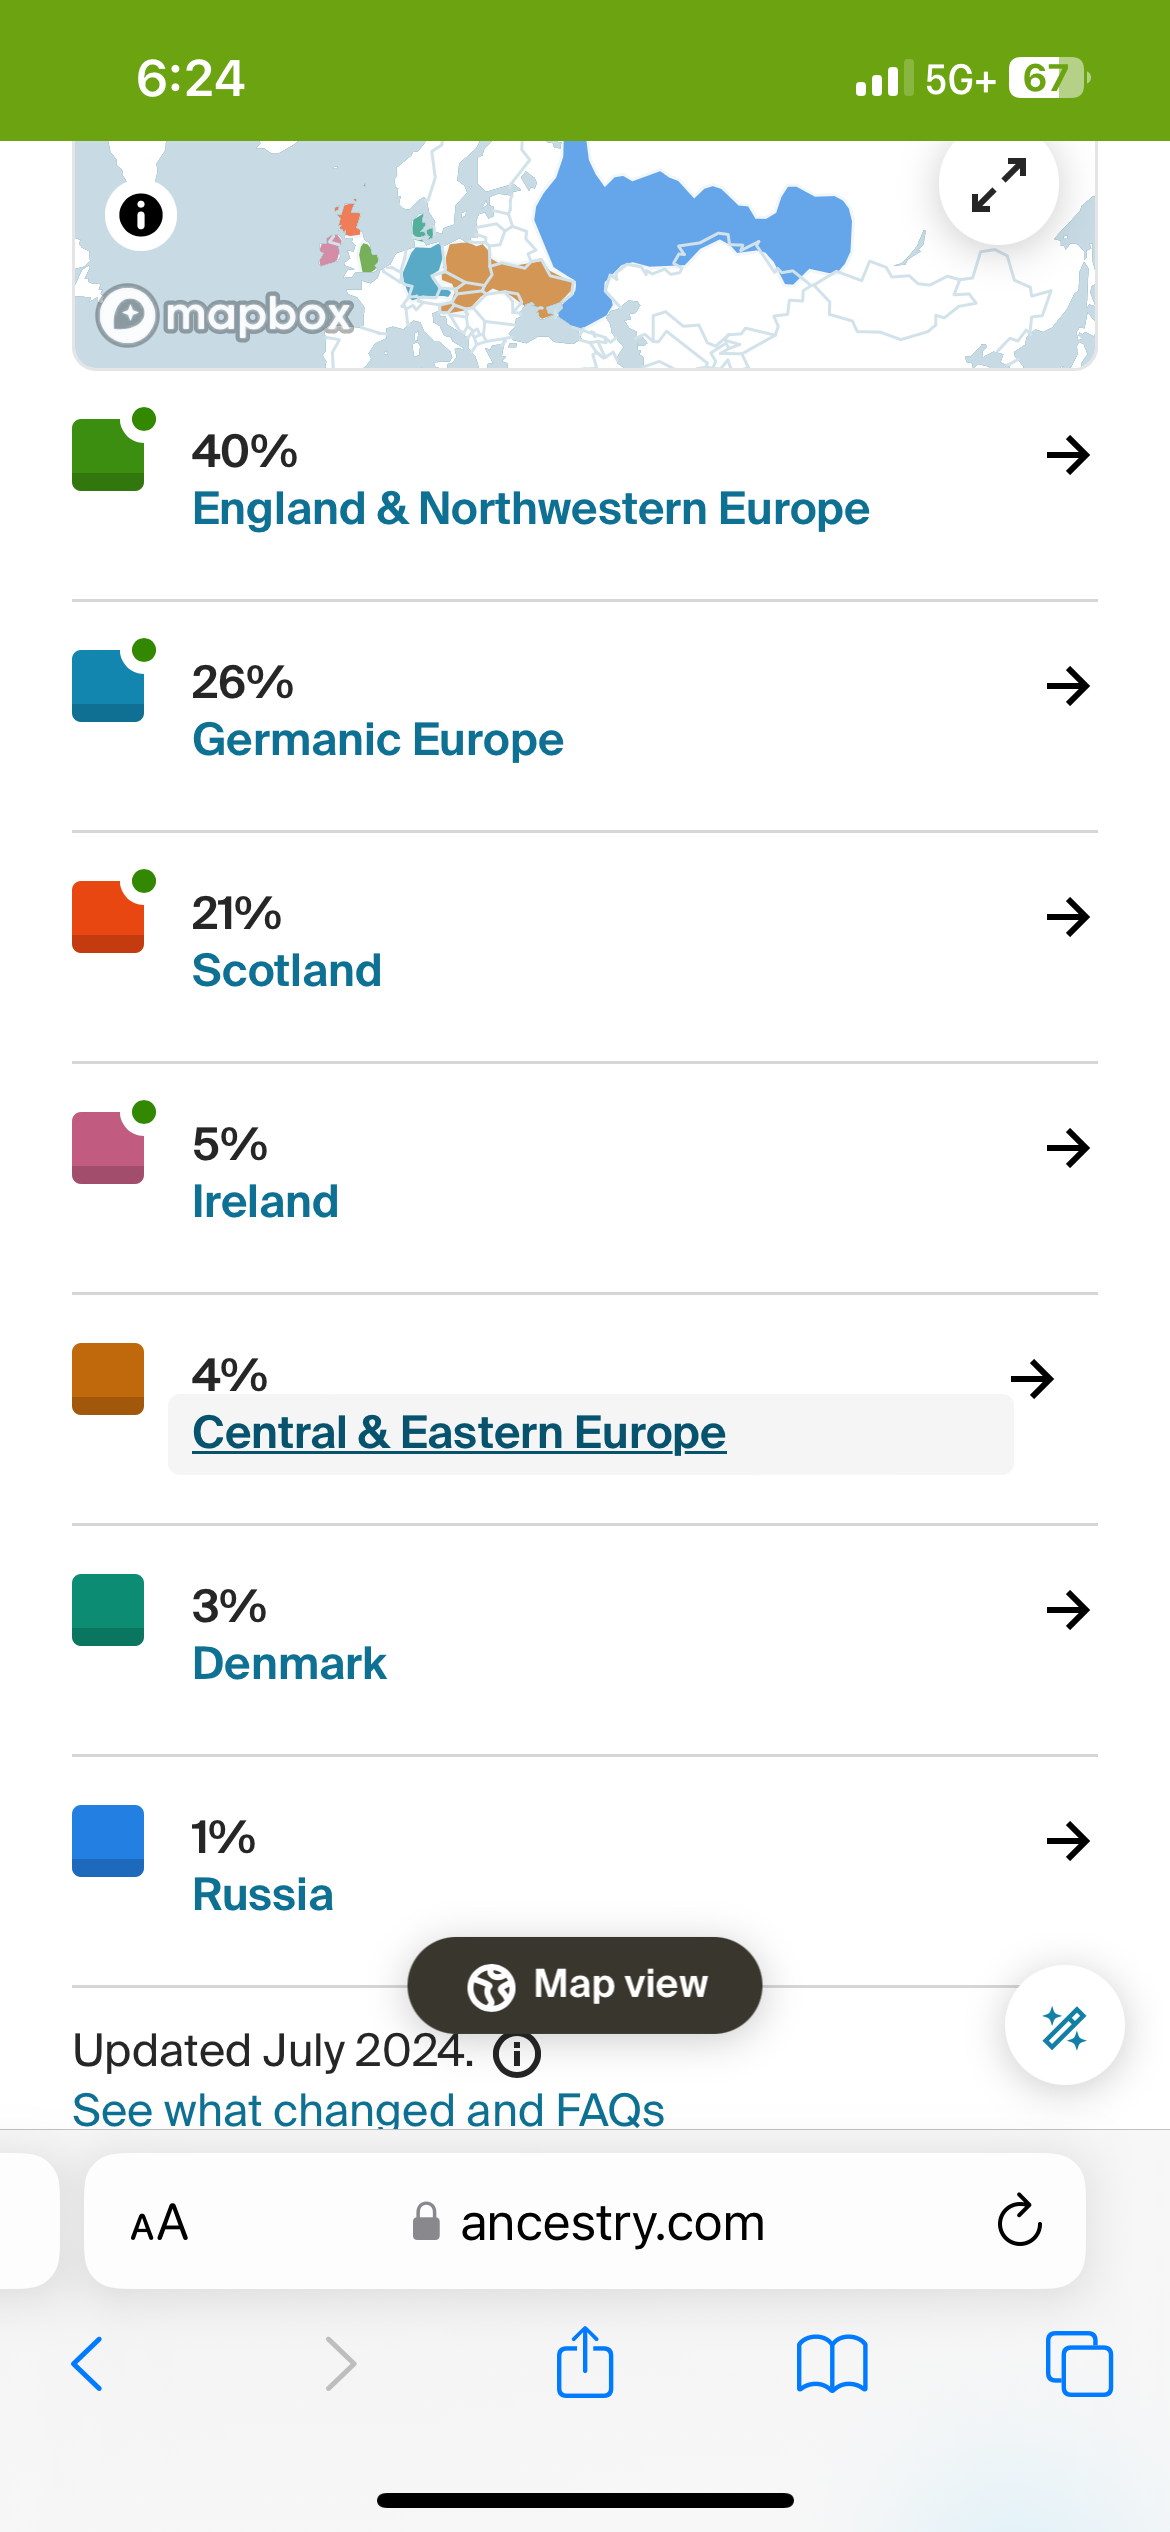Open the Safari share sheet
The height and width of the screenshot is (2532, 1170).
point(585,2362)
